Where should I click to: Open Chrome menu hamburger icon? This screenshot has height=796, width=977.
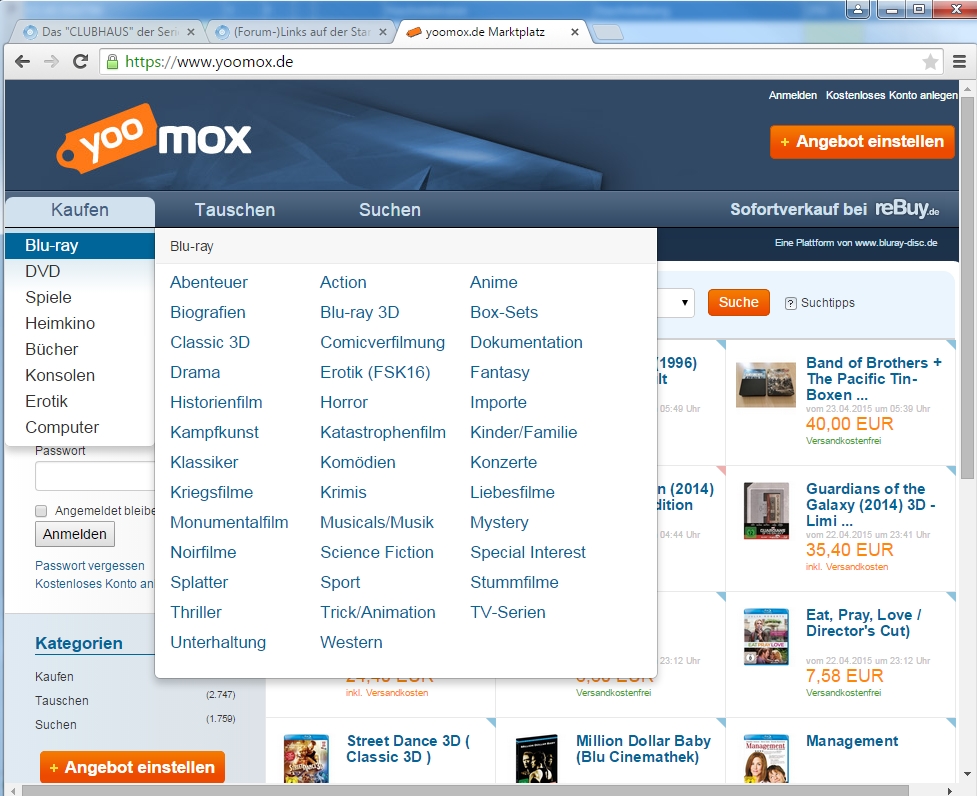[959, 62]
